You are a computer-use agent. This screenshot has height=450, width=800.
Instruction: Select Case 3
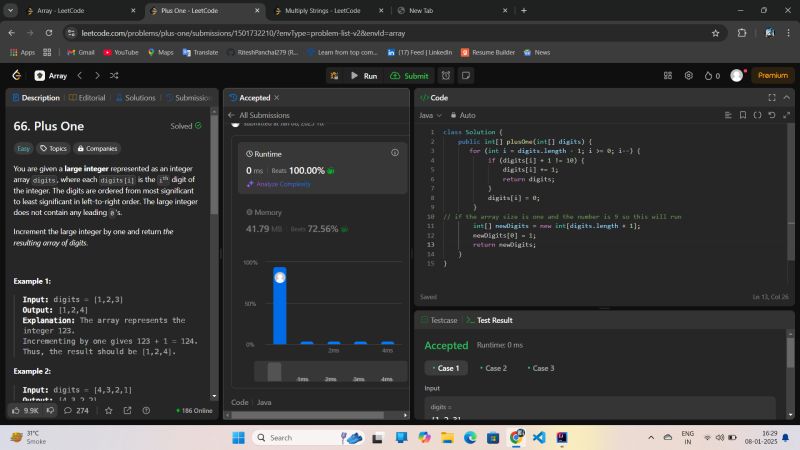[541, 368]
